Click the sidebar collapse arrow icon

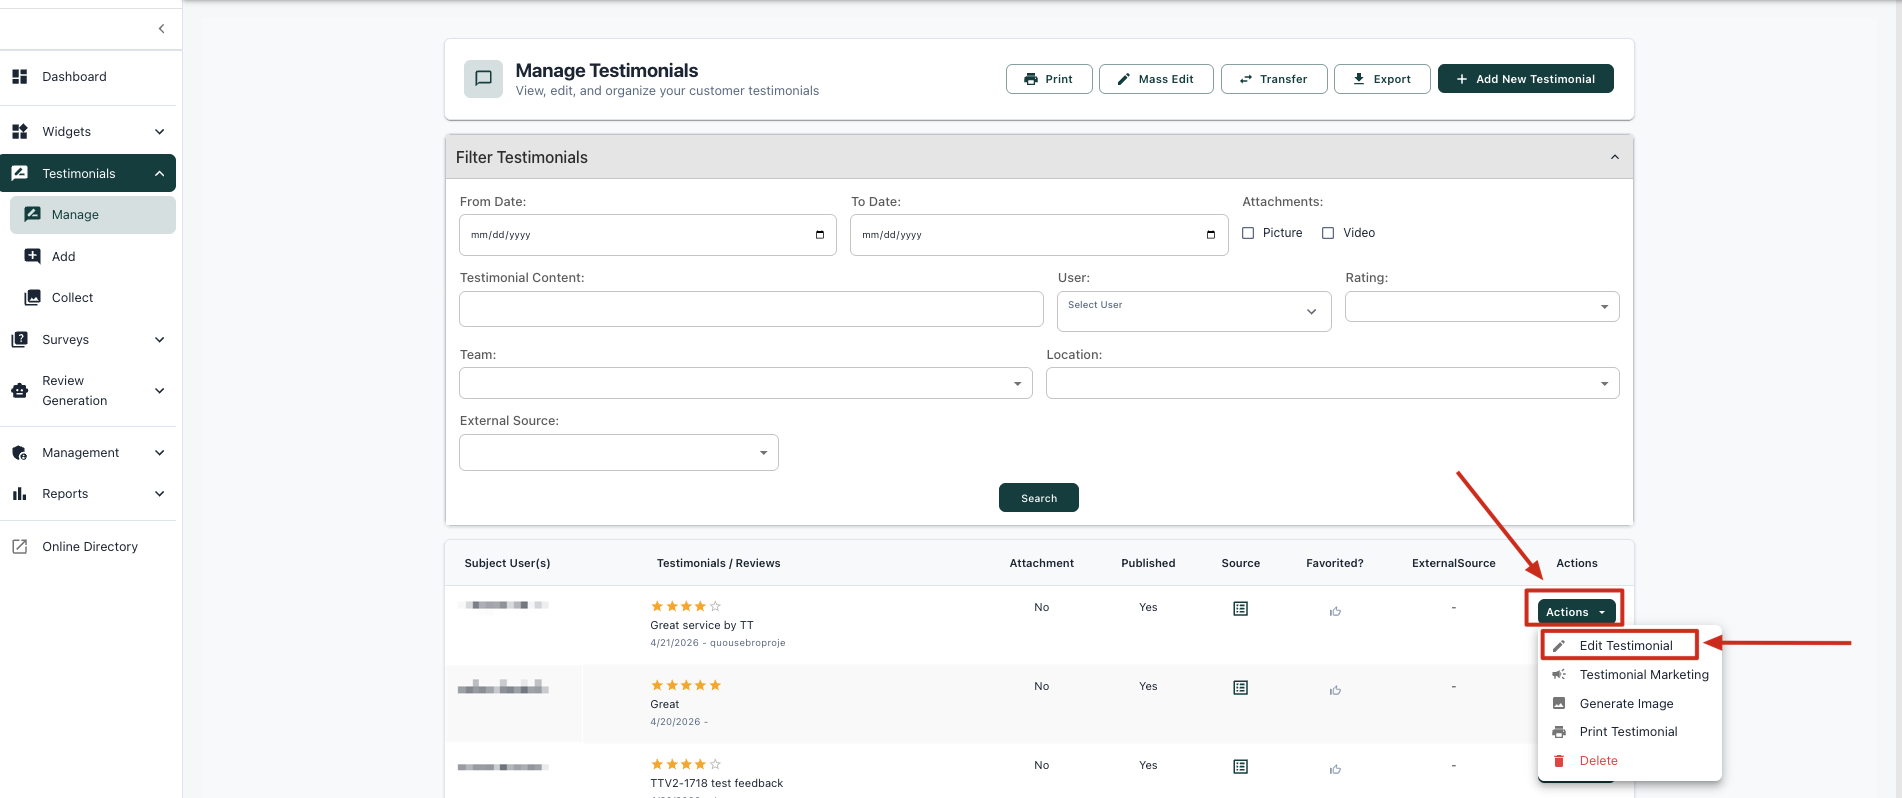(161, 29)
